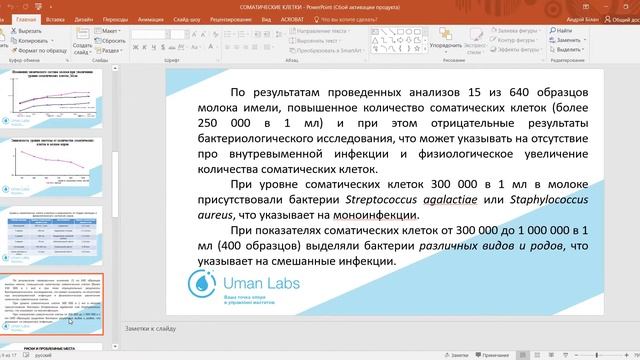640x360 pixels.
Task: Decrease font size with small A button
Action: (x=203, y=35)
